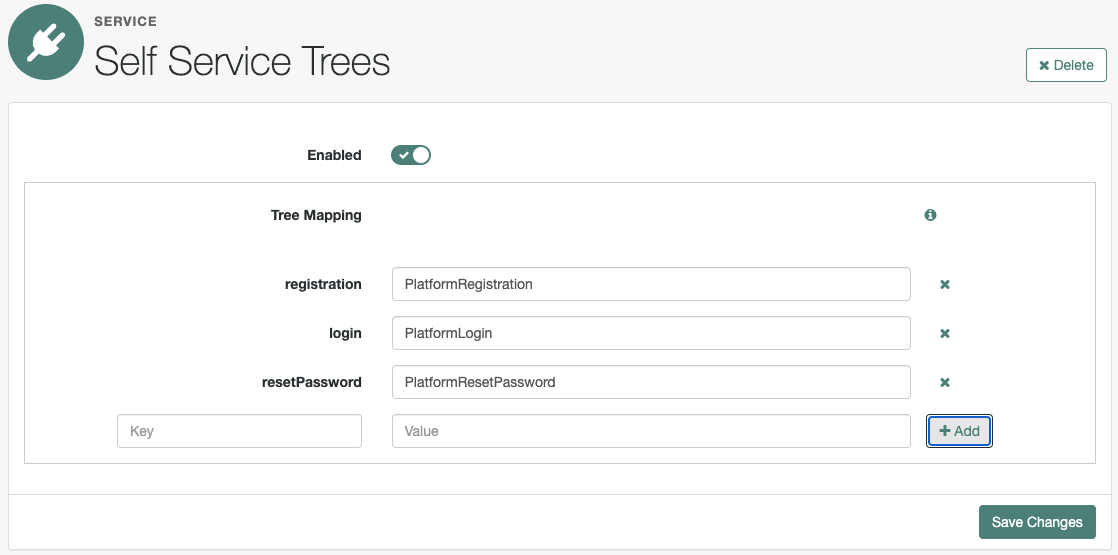Screen dimensions: 1118x555
Task: Remove the login tree mapping
Action: pos(944,334)
